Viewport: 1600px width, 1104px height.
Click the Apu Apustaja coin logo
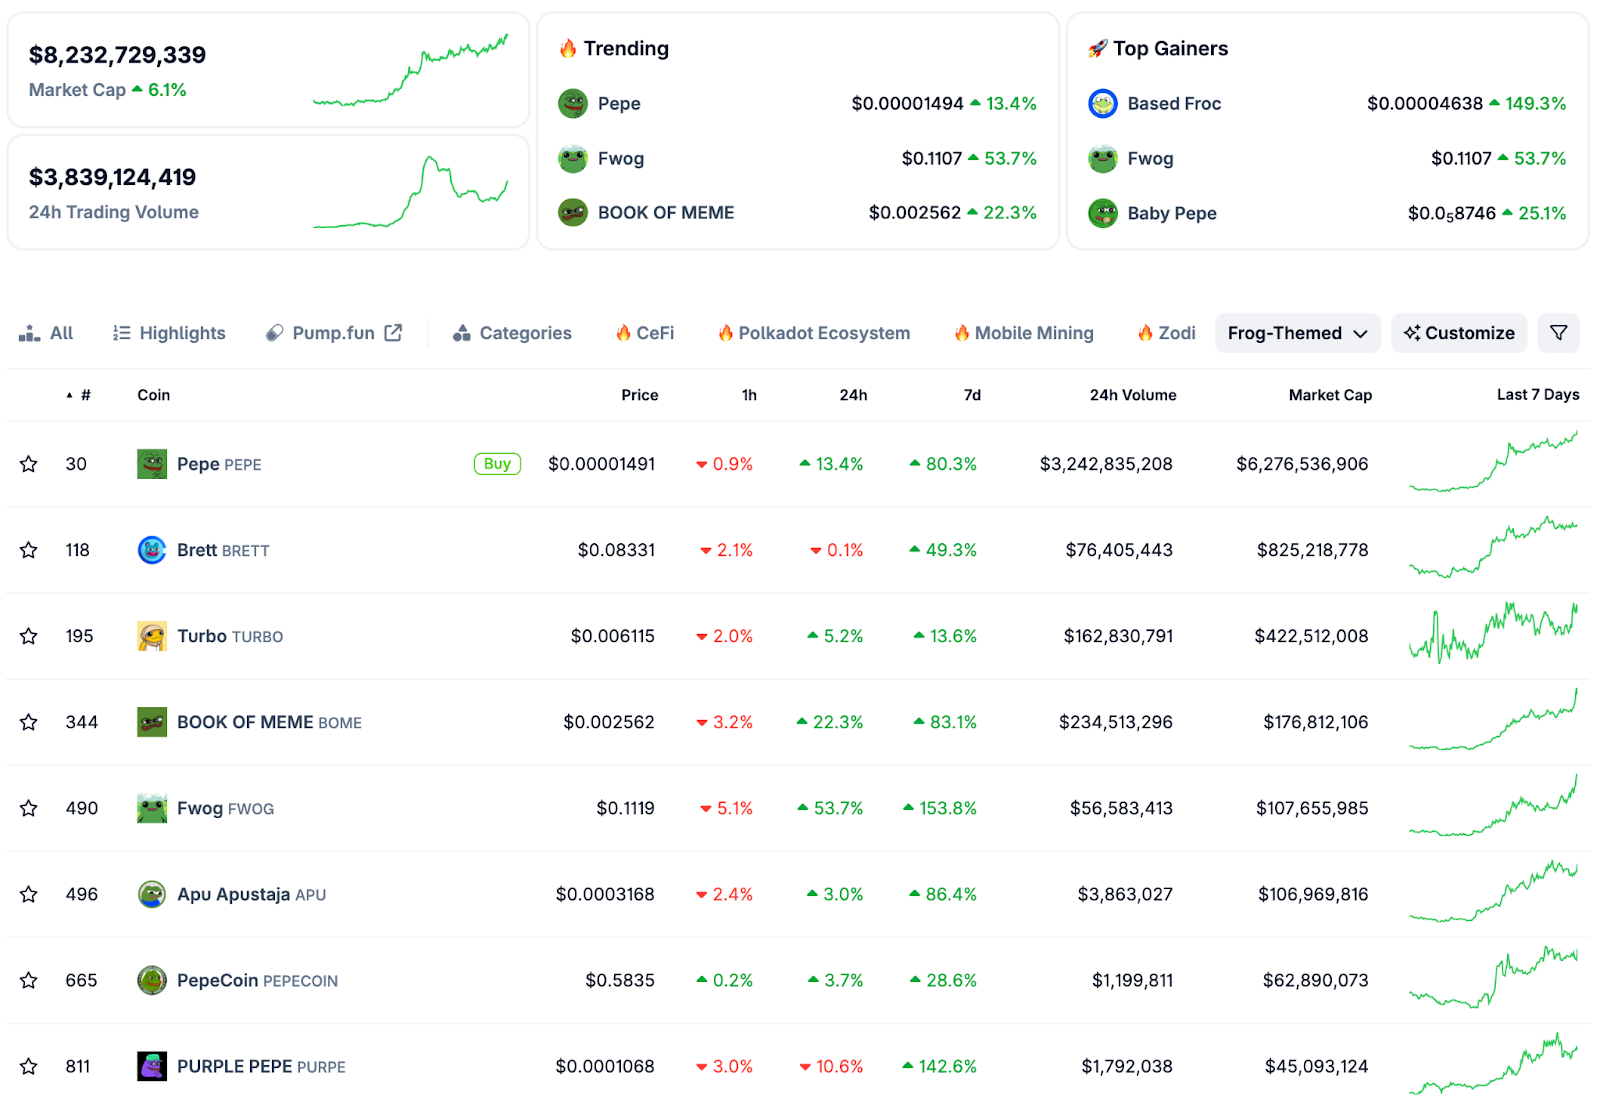(152, 894)
